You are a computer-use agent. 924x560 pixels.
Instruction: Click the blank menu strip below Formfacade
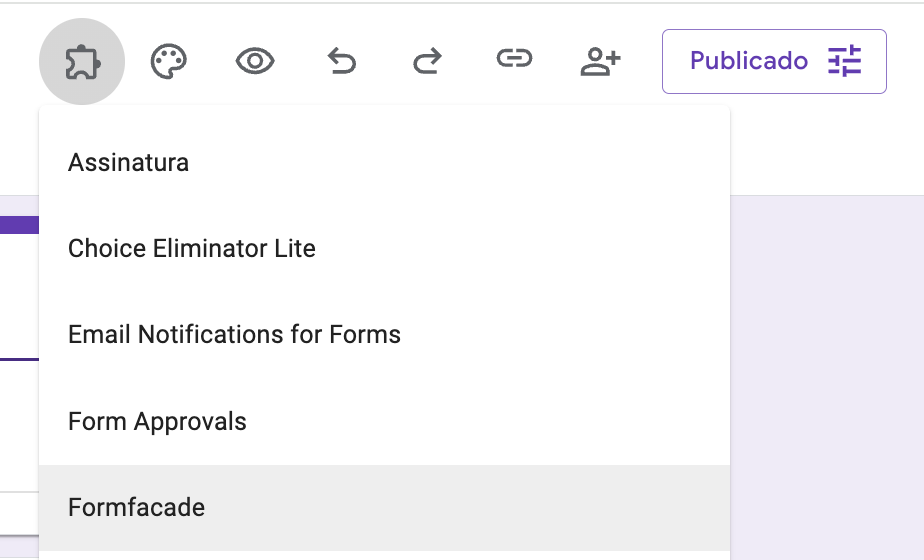coord(384,555)
